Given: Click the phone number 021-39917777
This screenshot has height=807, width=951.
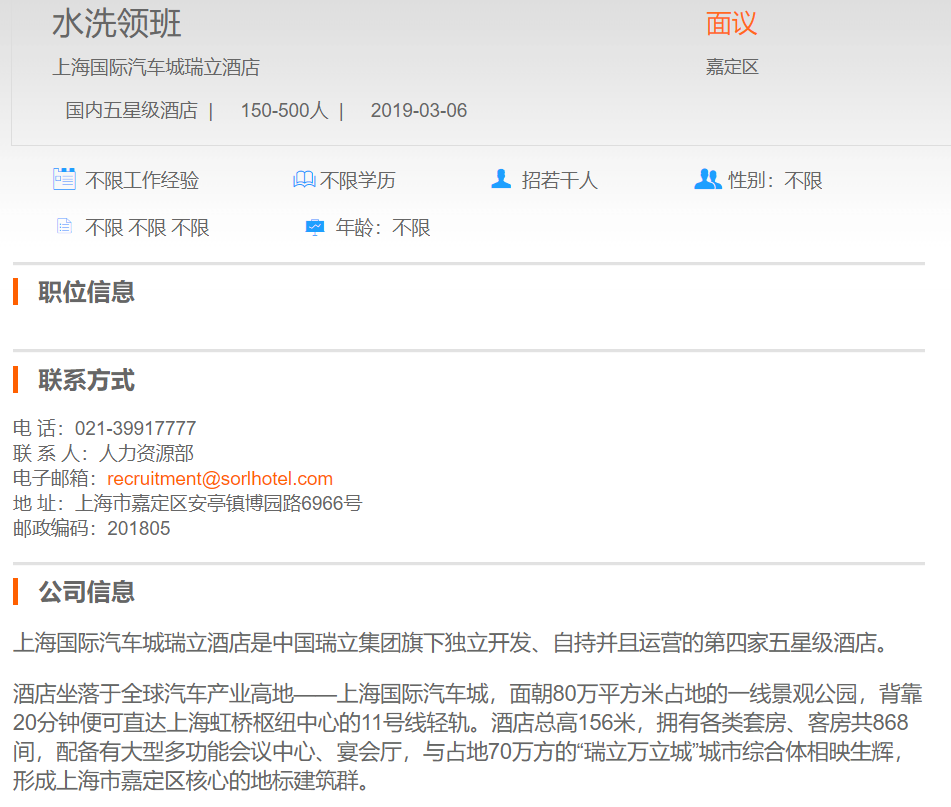Looking at the screenshot, I should tap(135, 429).
